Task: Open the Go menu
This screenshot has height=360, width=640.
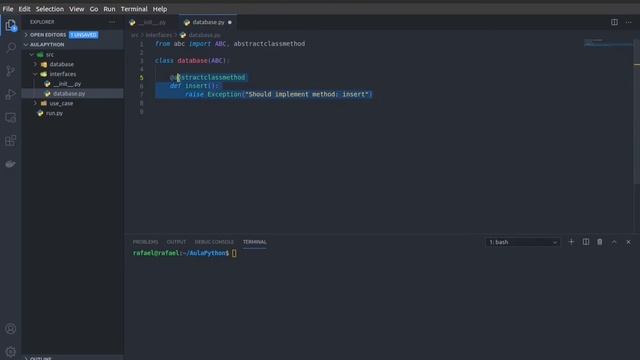Action: coord(94,9)
